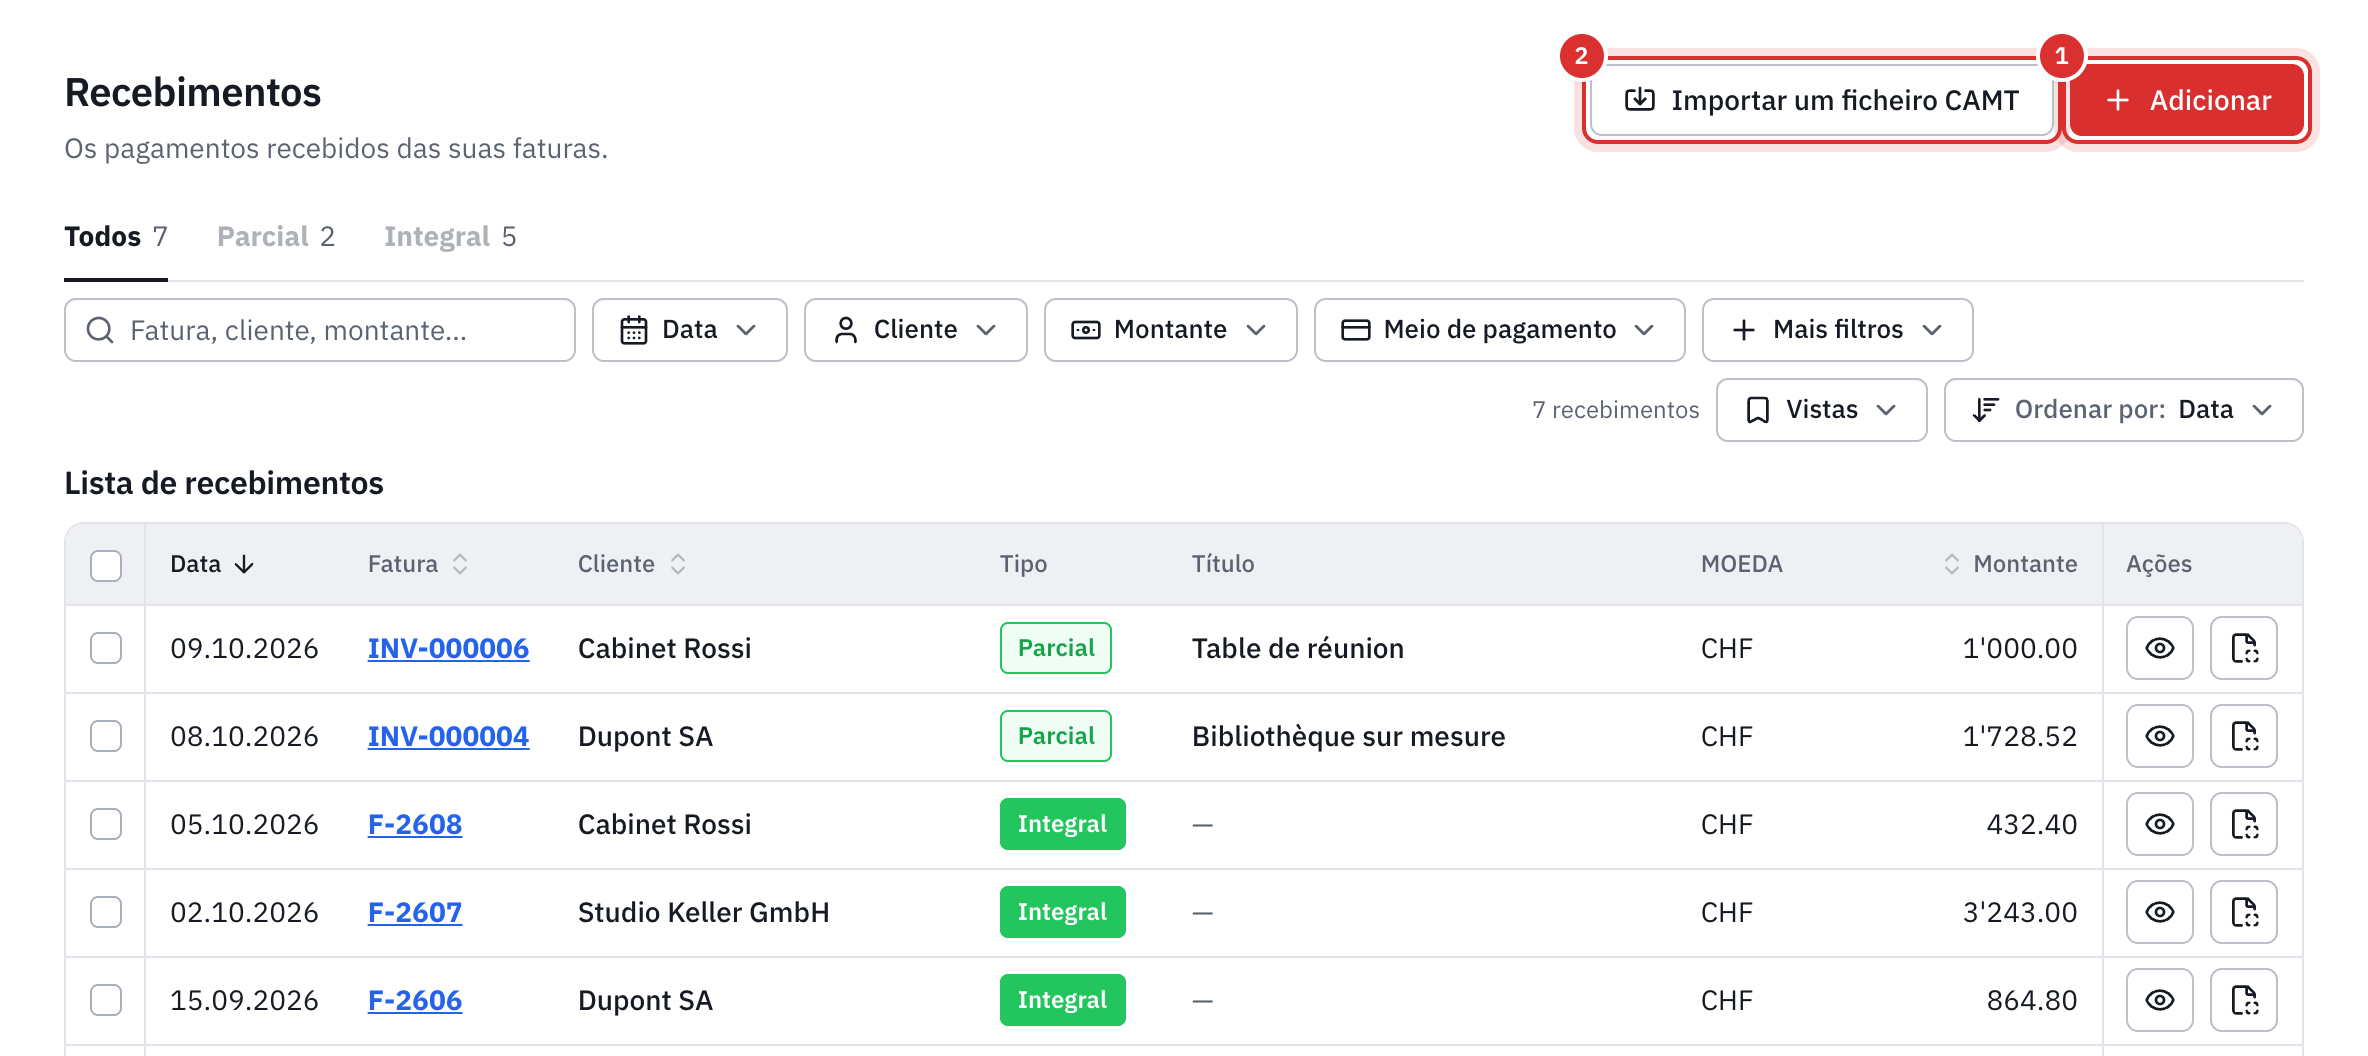Open the Vistas dropdown

click(1821, 410)
